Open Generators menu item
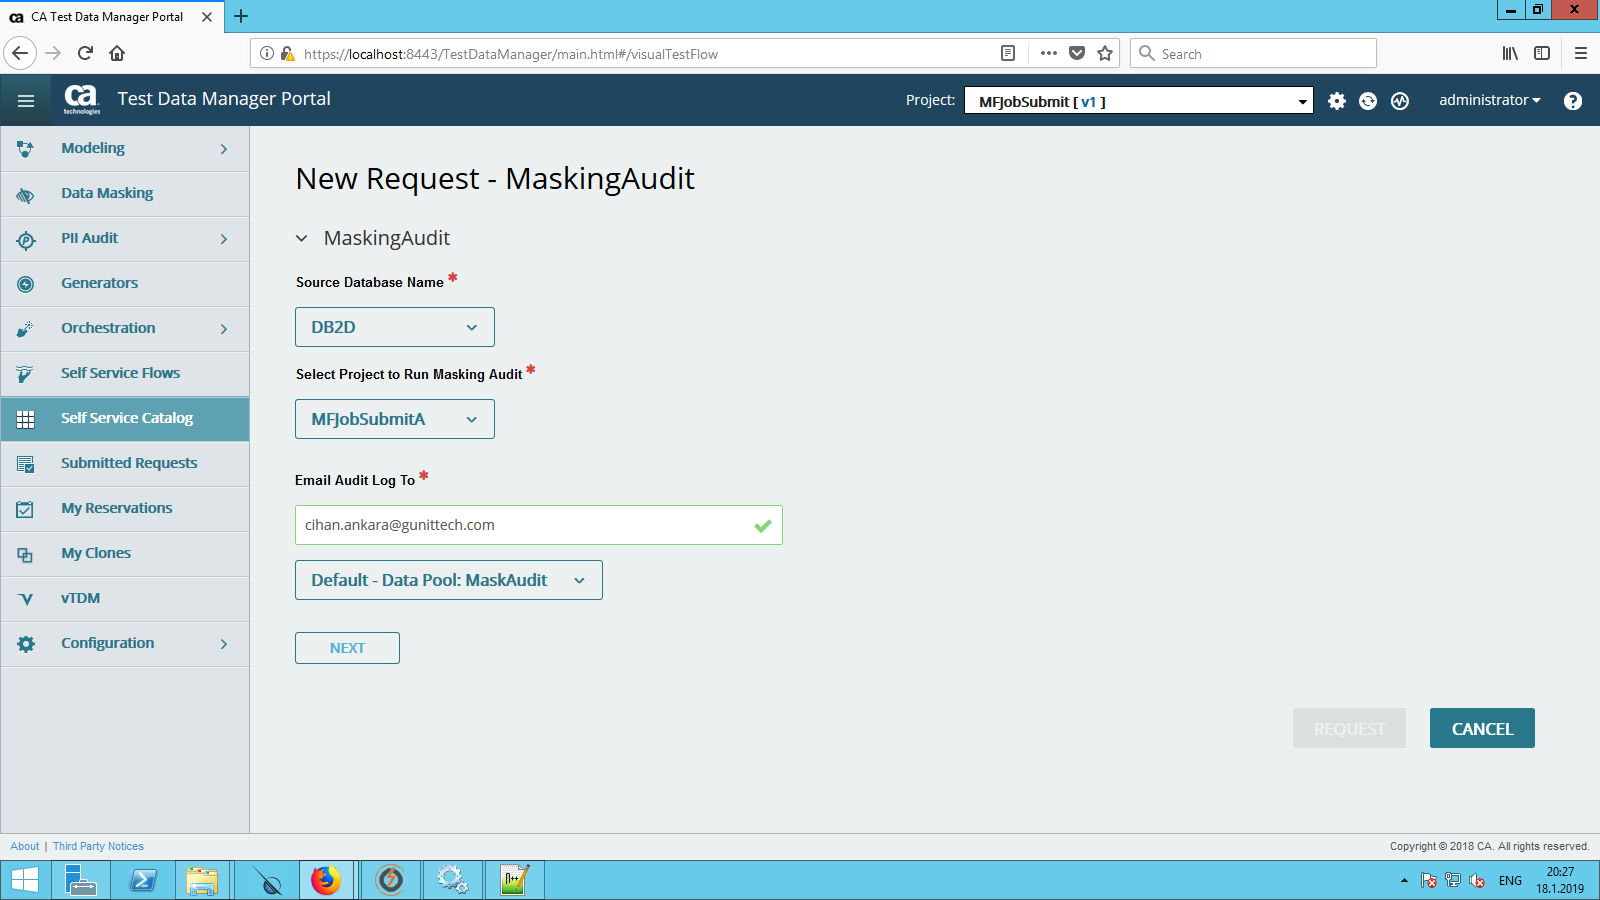This screenshot has width=1600, height=900. (x=125, y=284)
